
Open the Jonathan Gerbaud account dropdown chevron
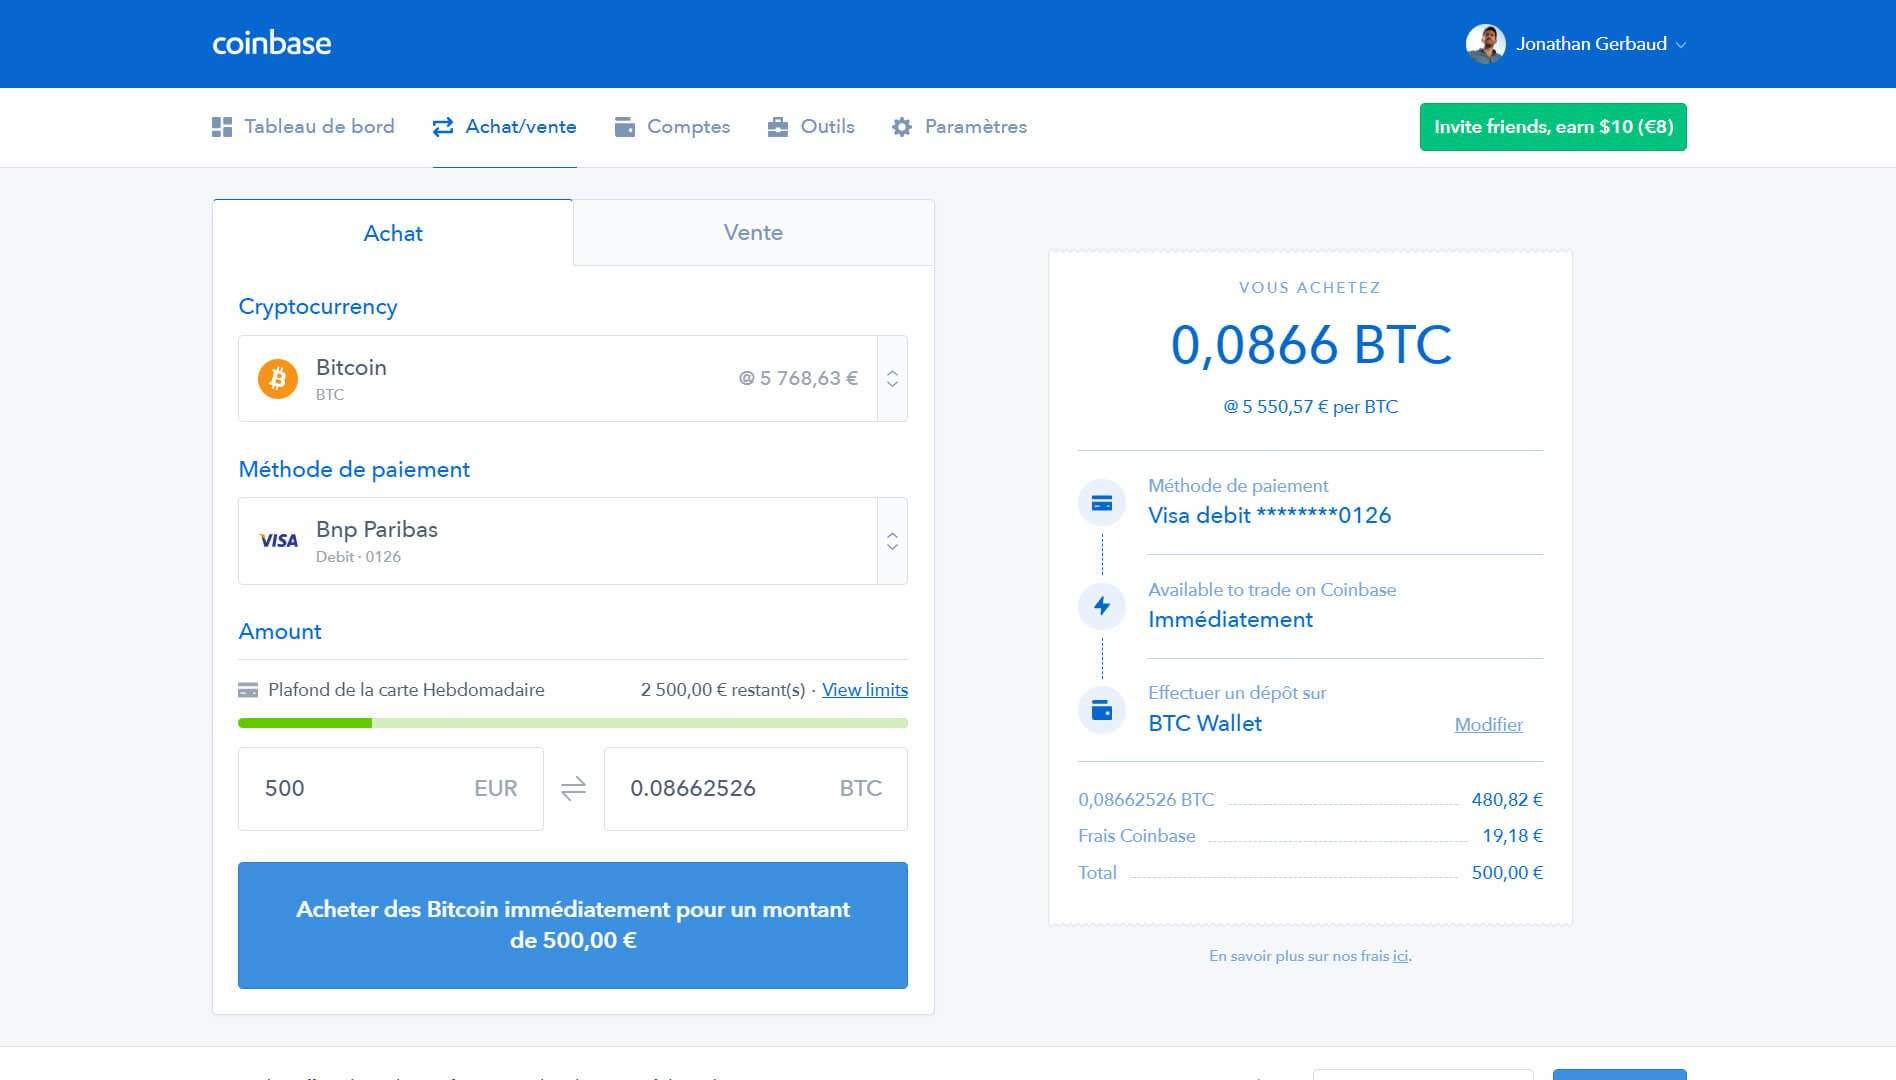point(1681,45)
